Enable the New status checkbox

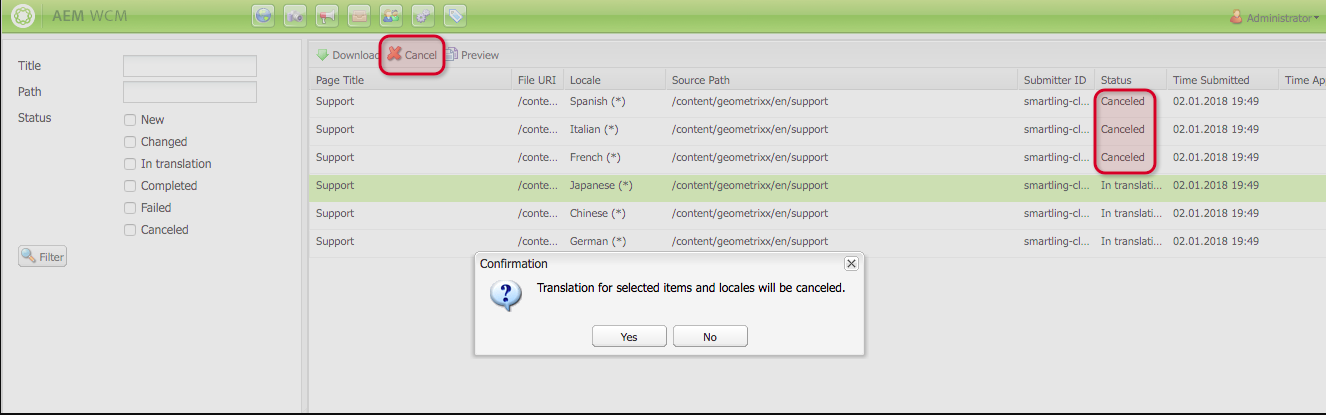(130, 120)
